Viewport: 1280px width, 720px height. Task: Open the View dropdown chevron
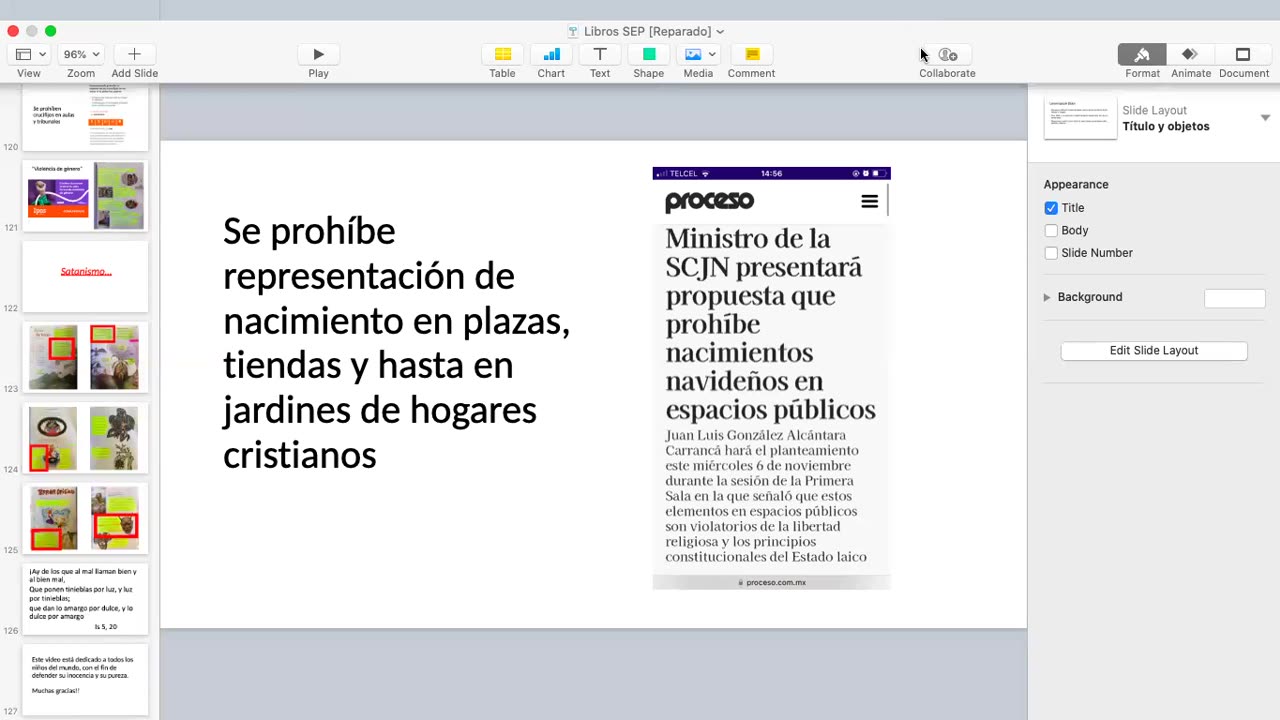coord(43,54)
